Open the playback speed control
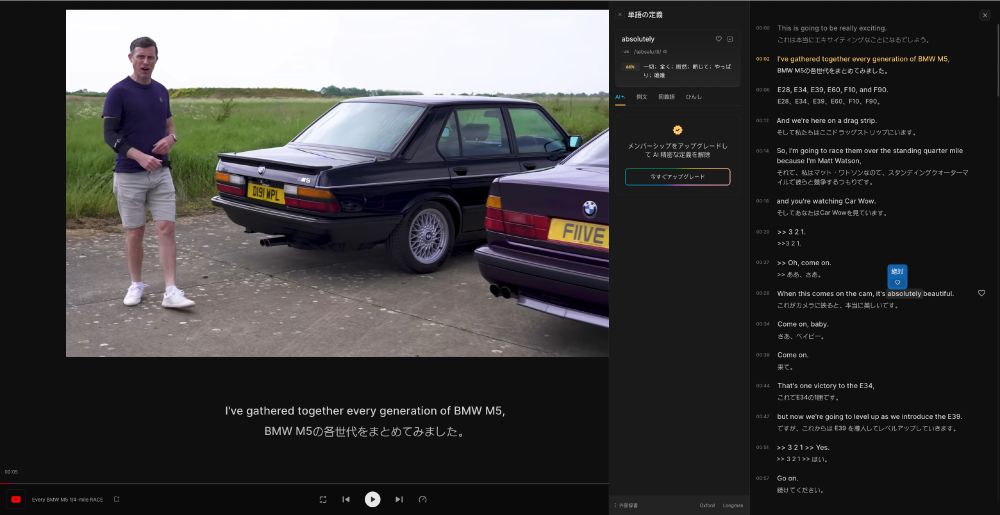This screenshot has height=515, width=1000. click(422, 499)
